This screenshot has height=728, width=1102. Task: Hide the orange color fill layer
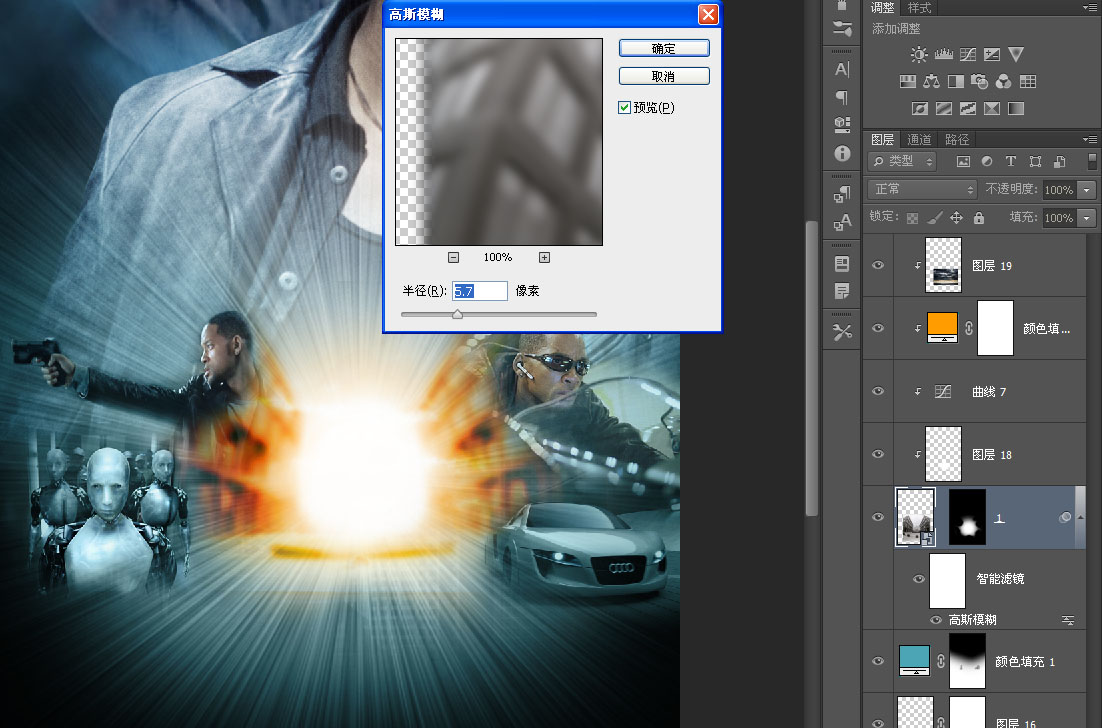pos(878,328)
